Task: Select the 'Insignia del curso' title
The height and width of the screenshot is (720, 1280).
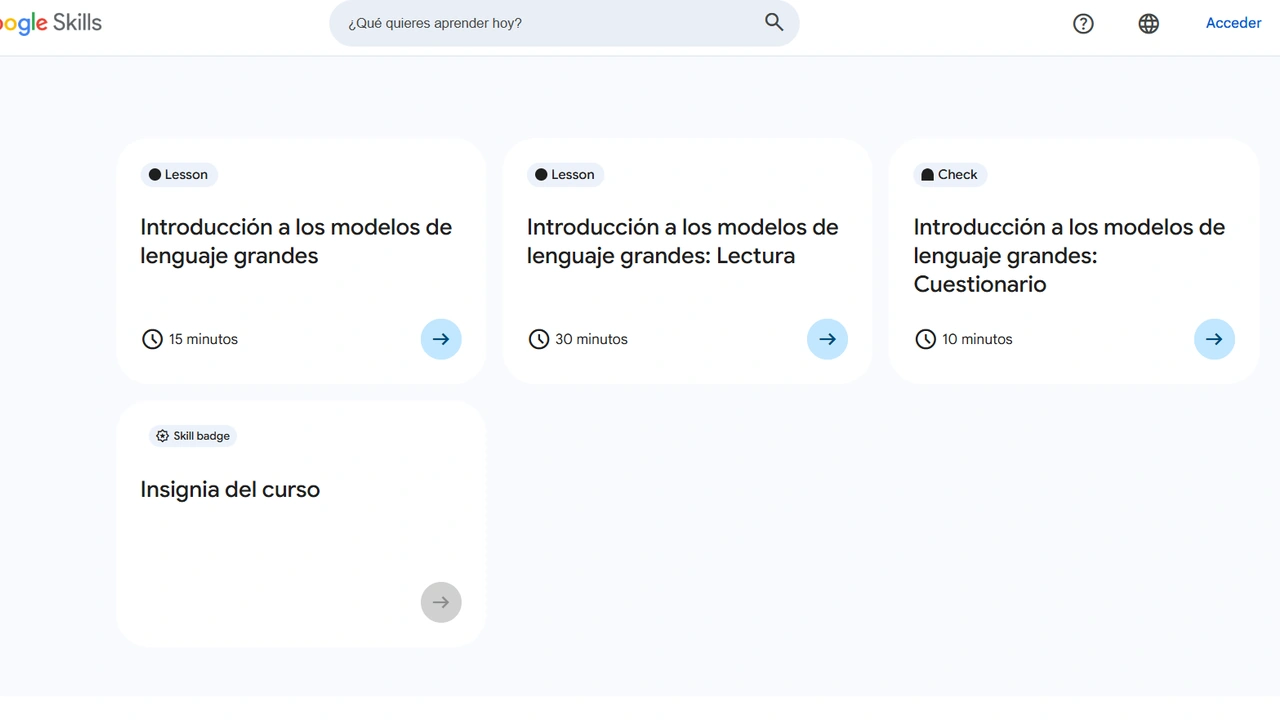Action: (x=230, y=489)
